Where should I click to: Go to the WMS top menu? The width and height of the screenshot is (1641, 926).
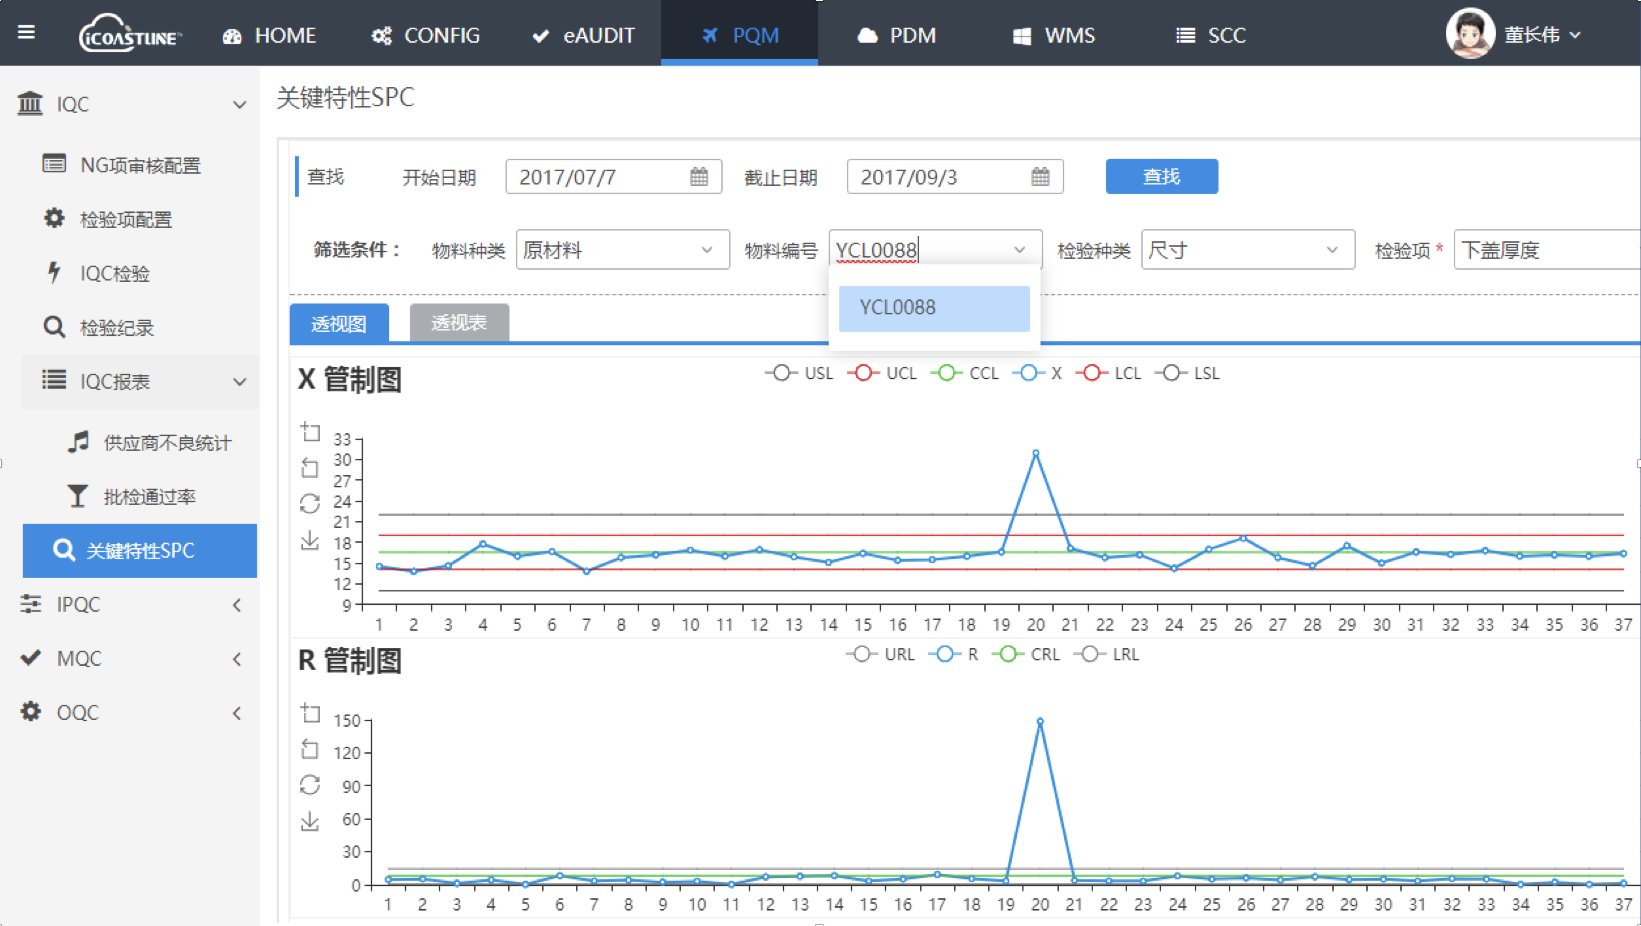point(1054,35)
